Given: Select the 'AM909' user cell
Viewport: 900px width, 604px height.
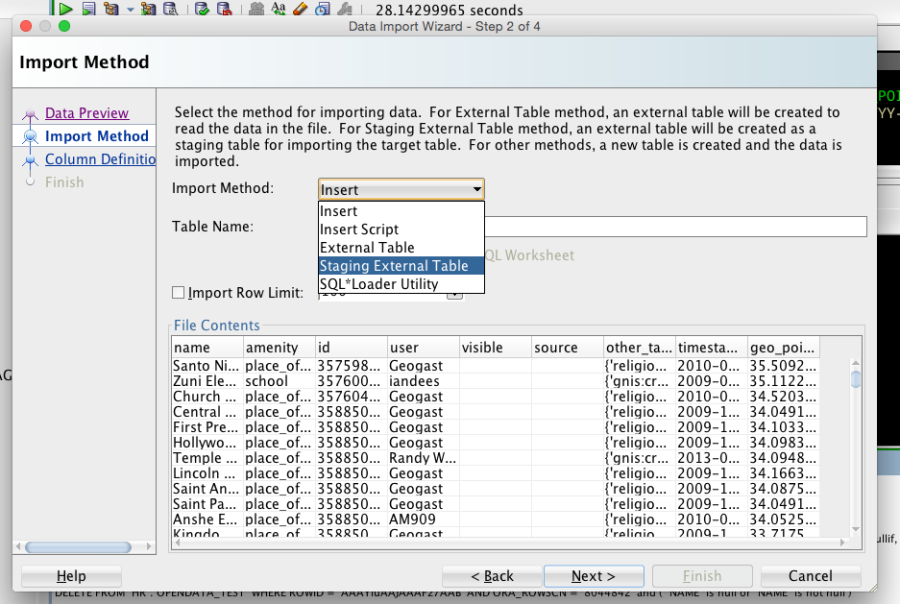Looking at the screenshot, I should pos(424,520).
